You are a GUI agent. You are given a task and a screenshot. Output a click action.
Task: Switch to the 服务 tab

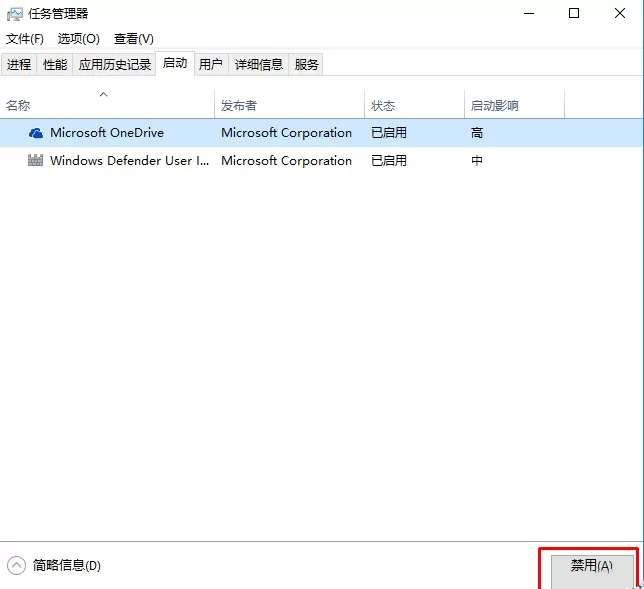306,64
